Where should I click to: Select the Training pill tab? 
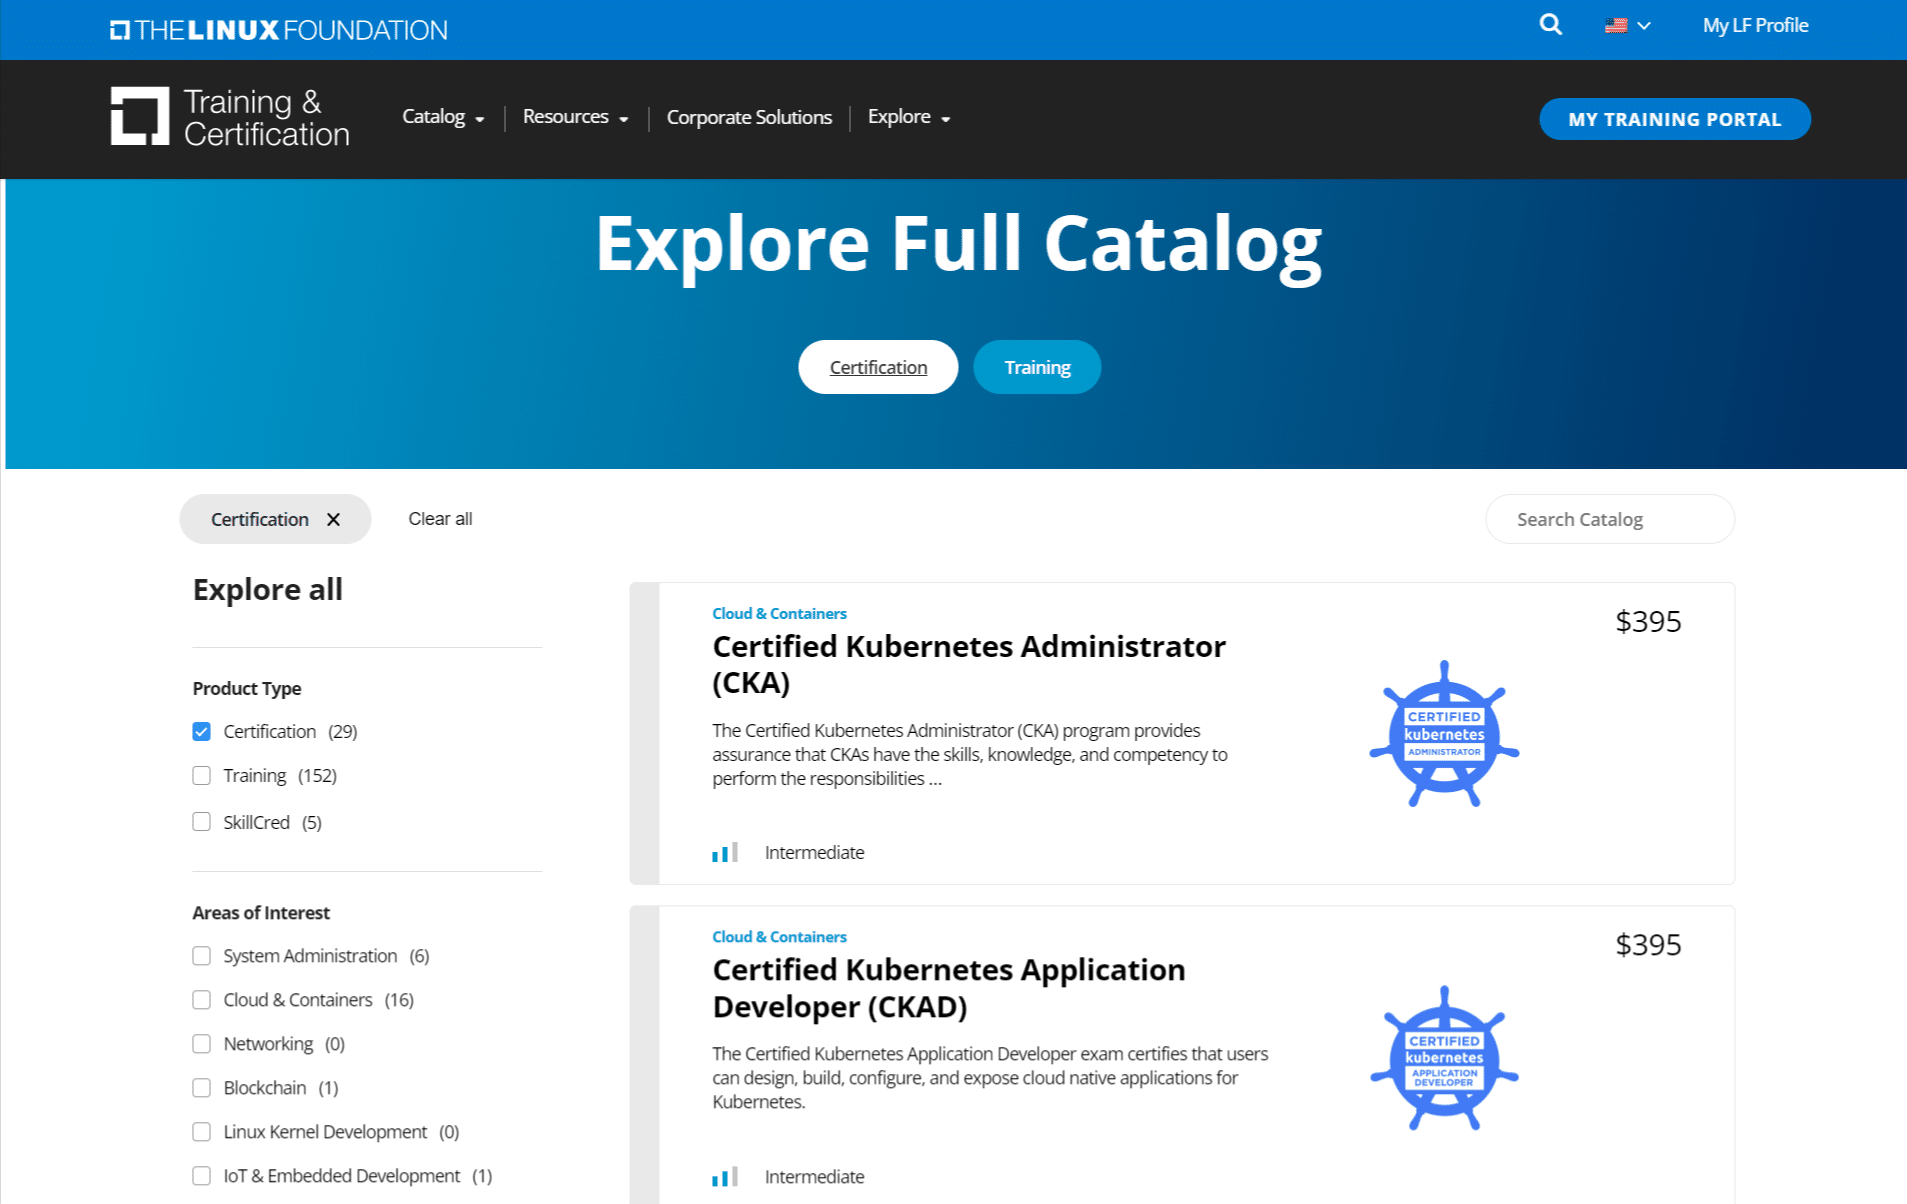tap(1037, 367)
